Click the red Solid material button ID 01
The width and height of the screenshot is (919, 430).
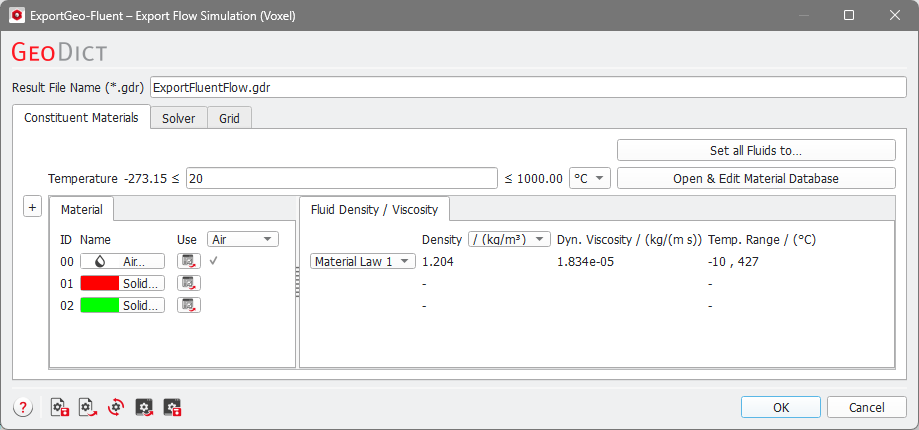coord(122,284)
